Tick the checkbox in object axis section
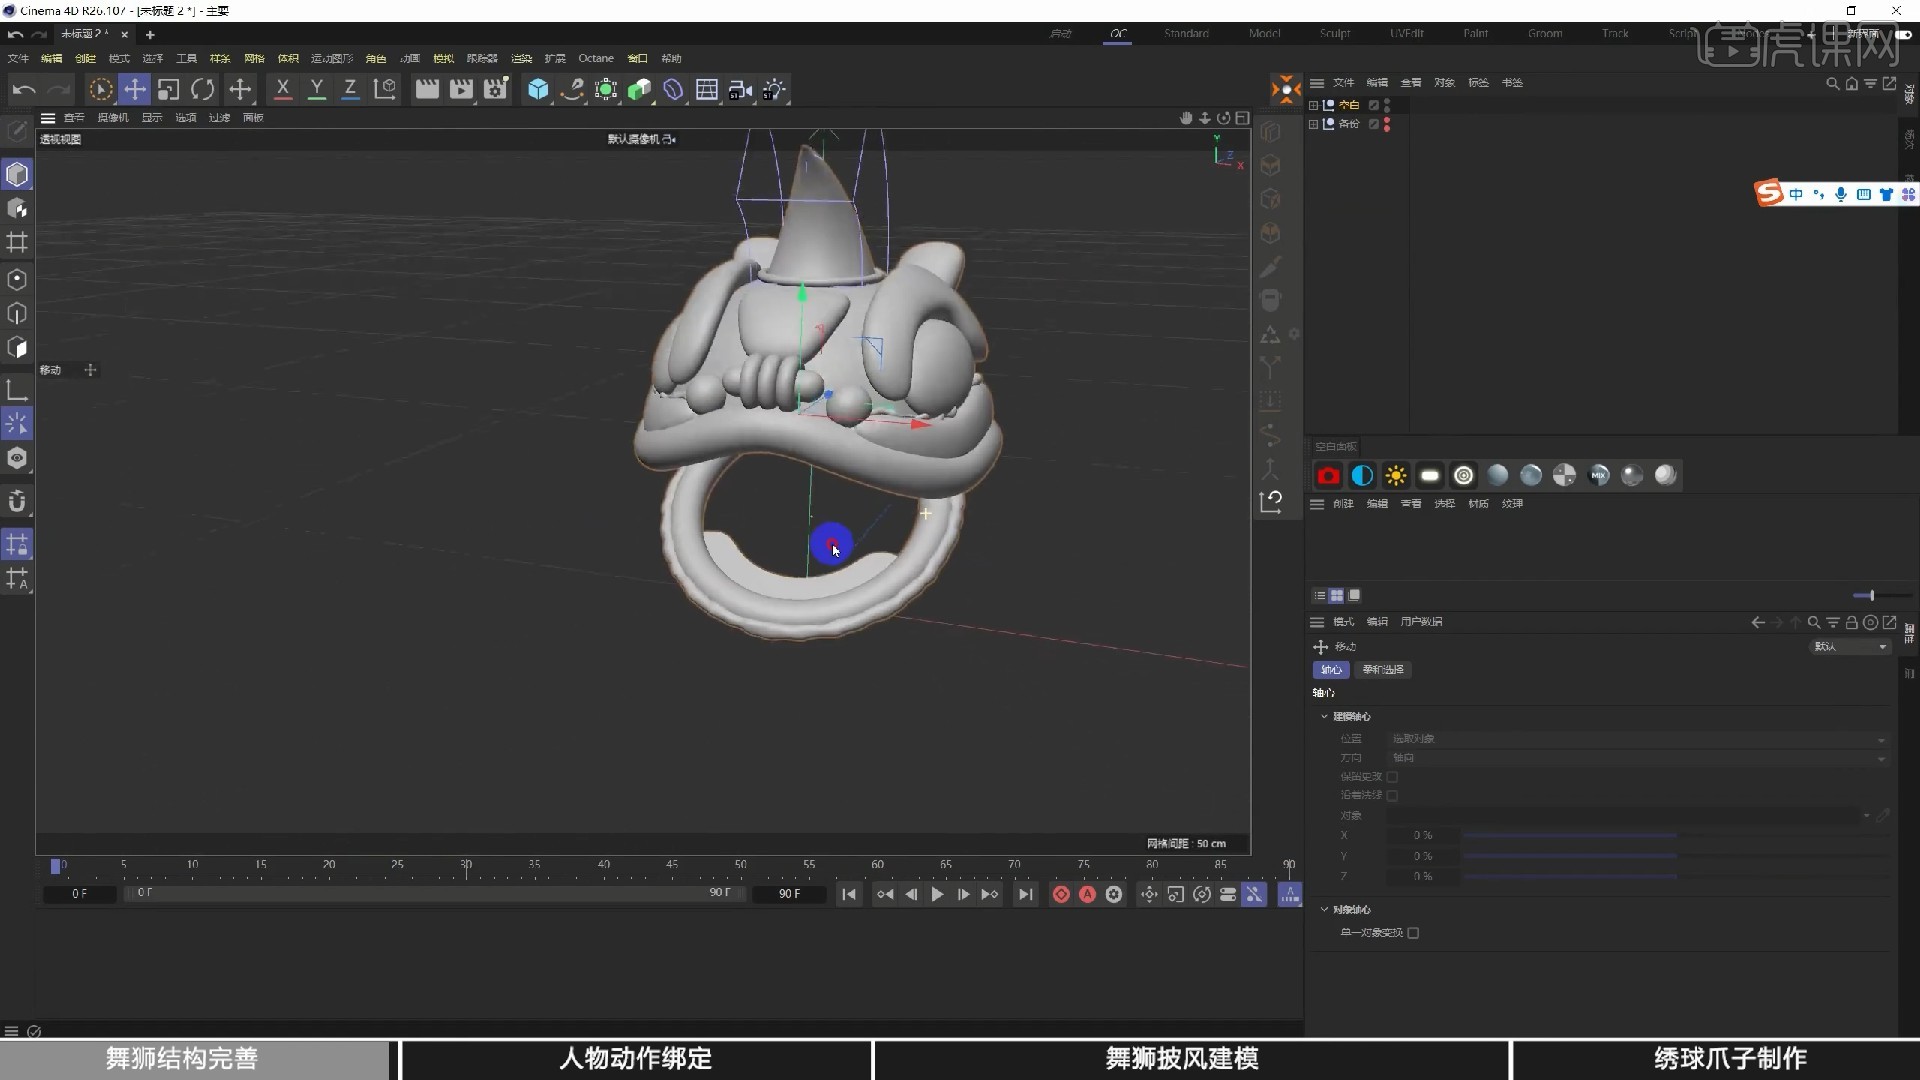Screen dimensions: 1920x1080 [x=1413, y=933]
